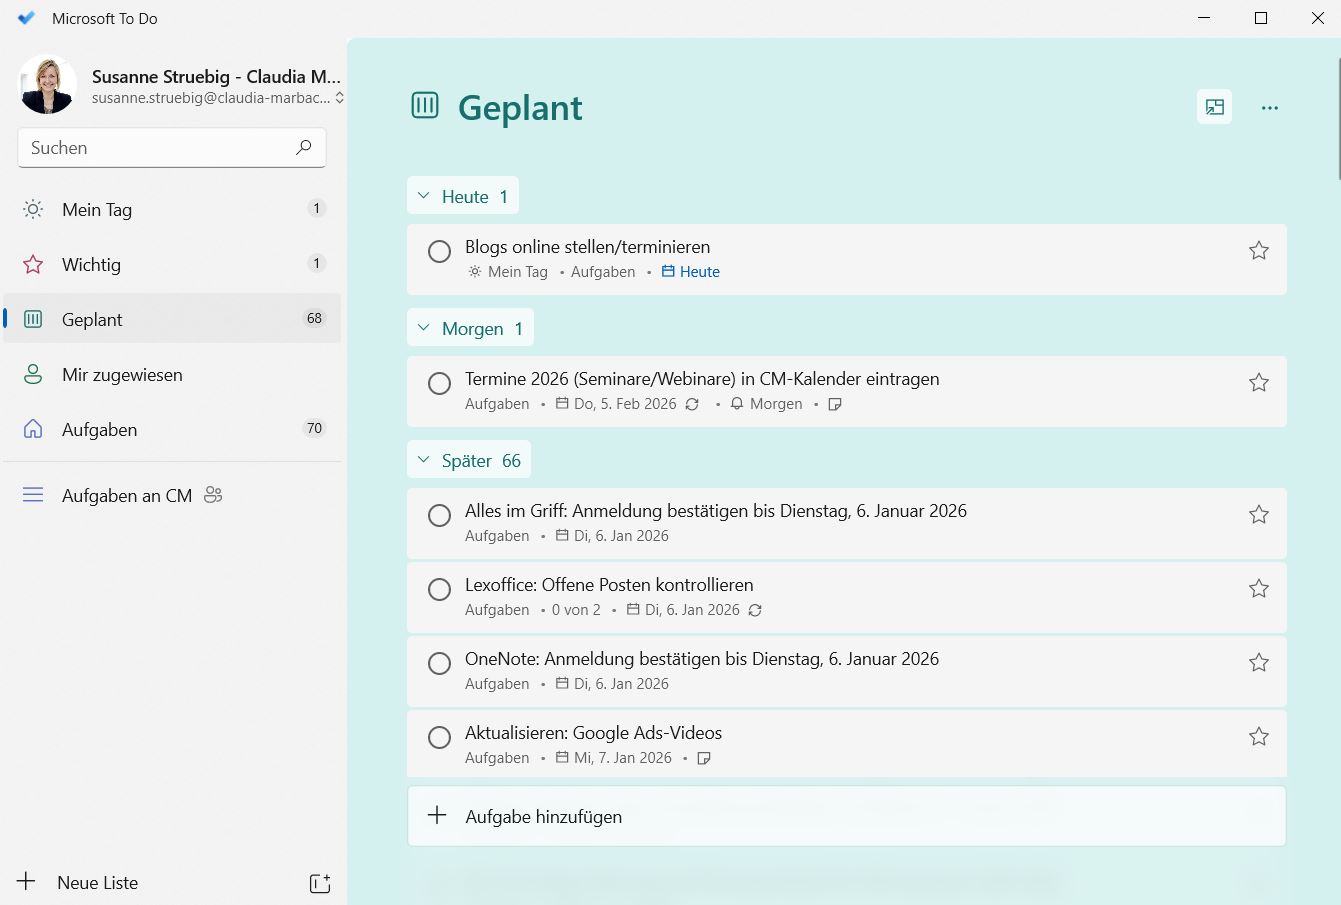Click the badge '70' on Aufgaben

click(x=314, y=428)
